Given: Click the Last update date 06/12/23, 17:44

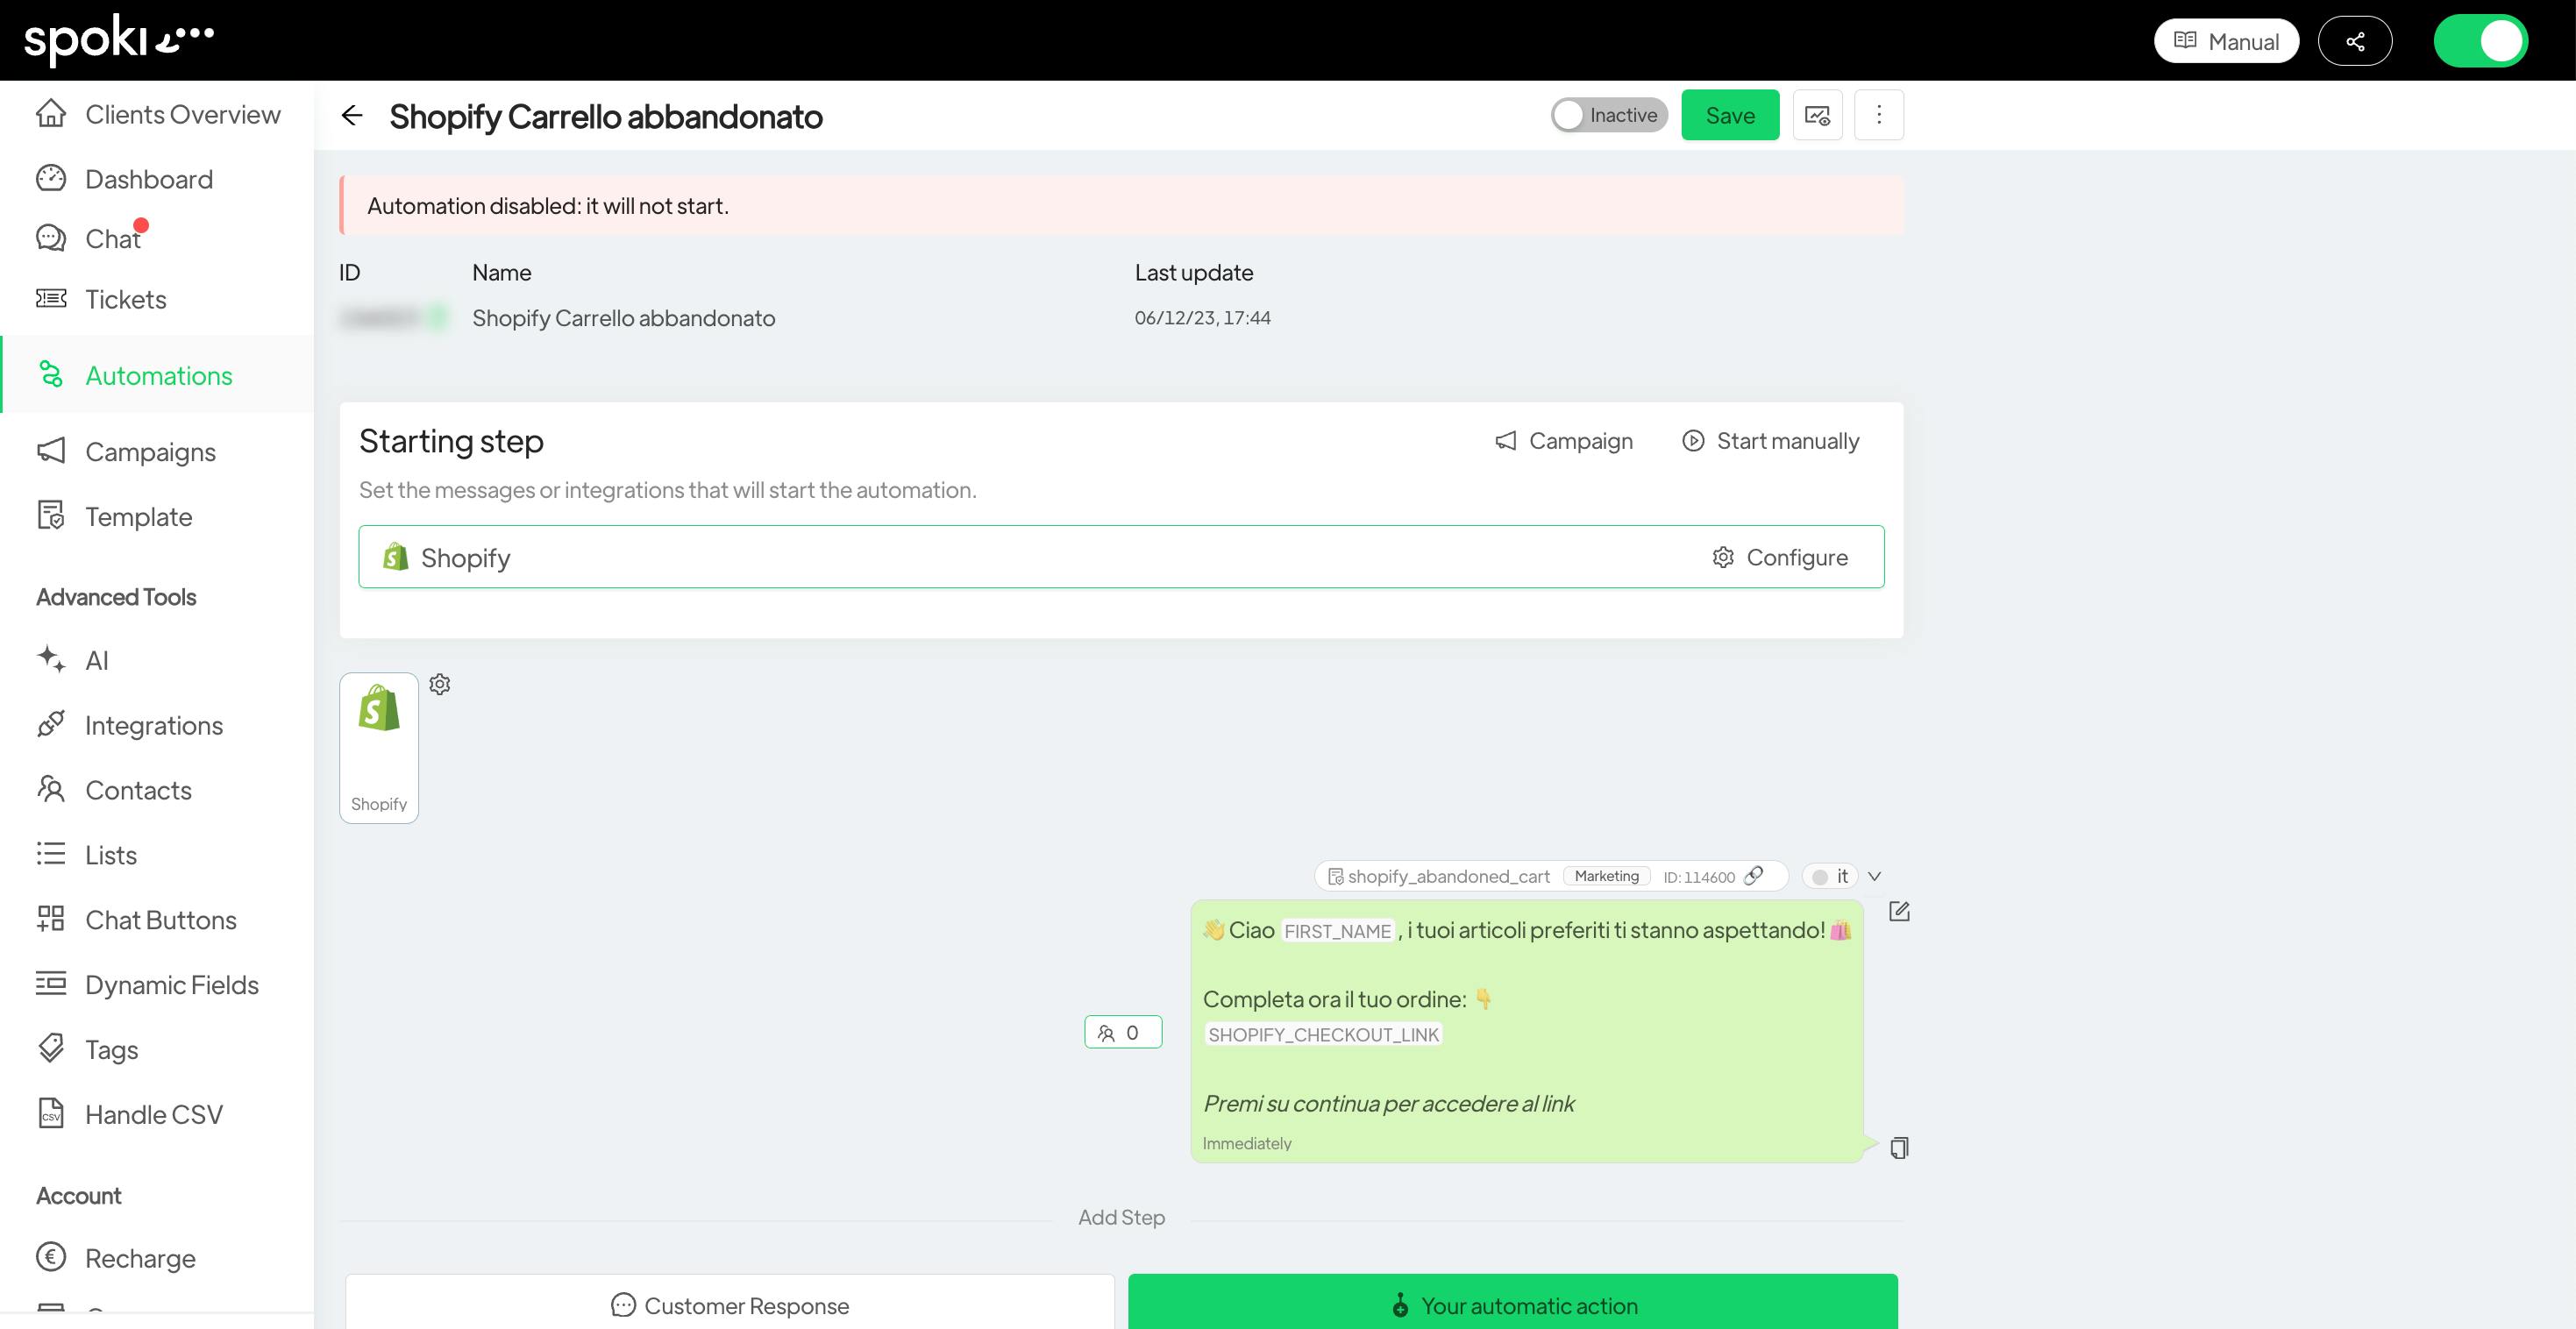Looking at the screenshot, I should [1202, 318].
